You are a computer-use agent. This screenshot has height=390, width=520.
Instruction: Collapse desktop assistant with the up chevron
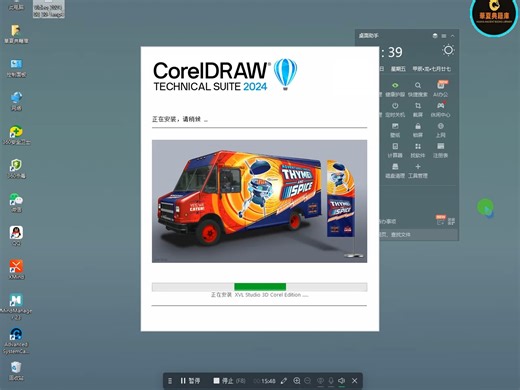tap(452, 36)
